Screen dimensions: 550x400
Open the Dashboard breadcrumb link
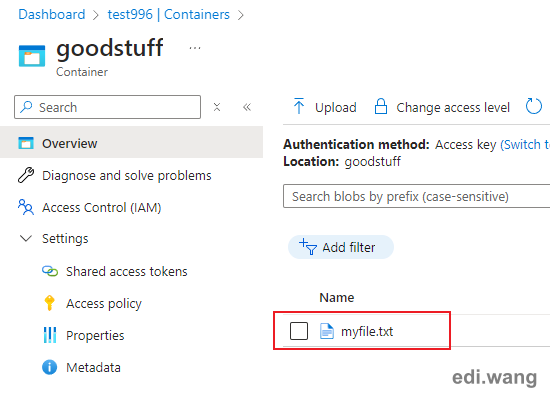tap(52, 14)
